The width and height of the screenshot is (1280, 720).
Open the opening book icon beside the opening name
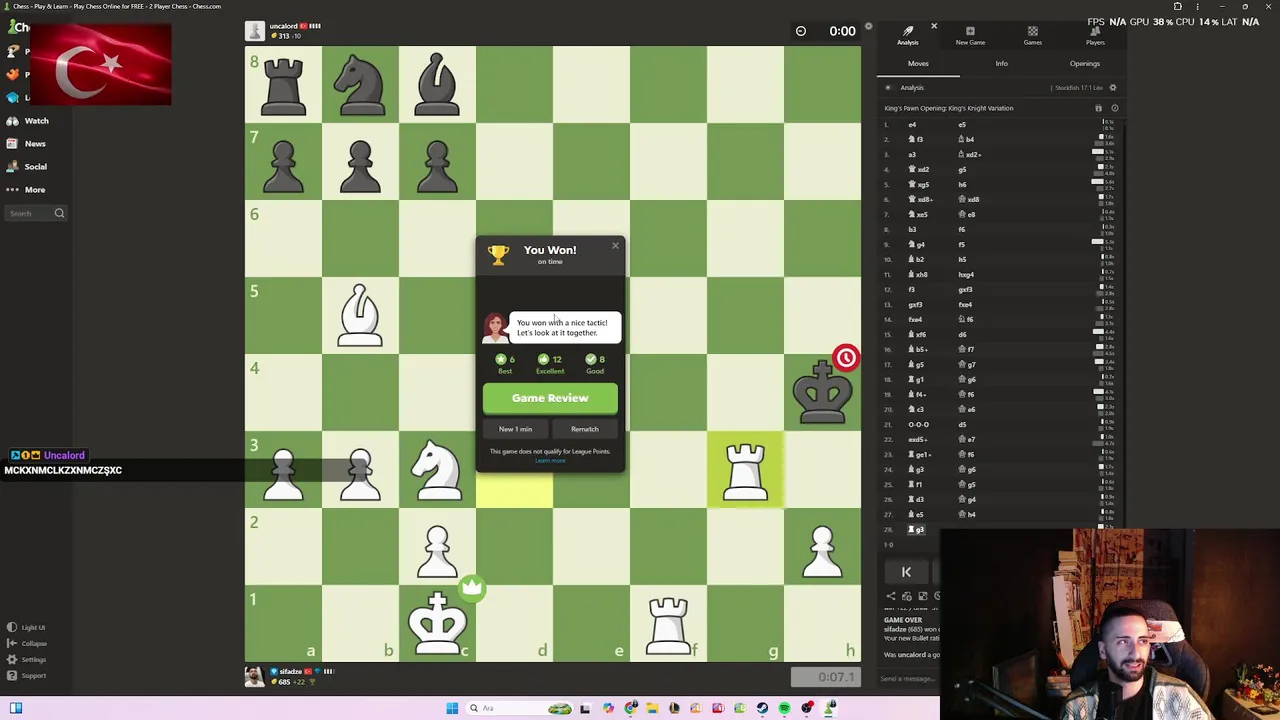tap(1098, 108)
